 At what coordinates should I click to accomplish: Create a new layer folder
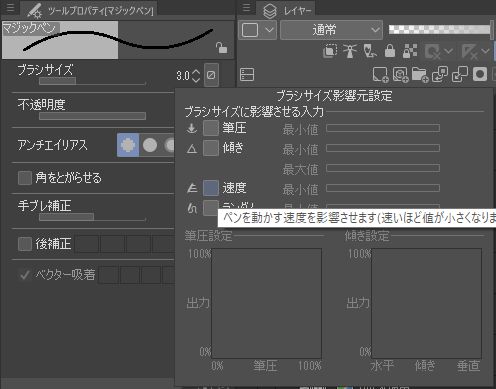[x=420, y=75]
